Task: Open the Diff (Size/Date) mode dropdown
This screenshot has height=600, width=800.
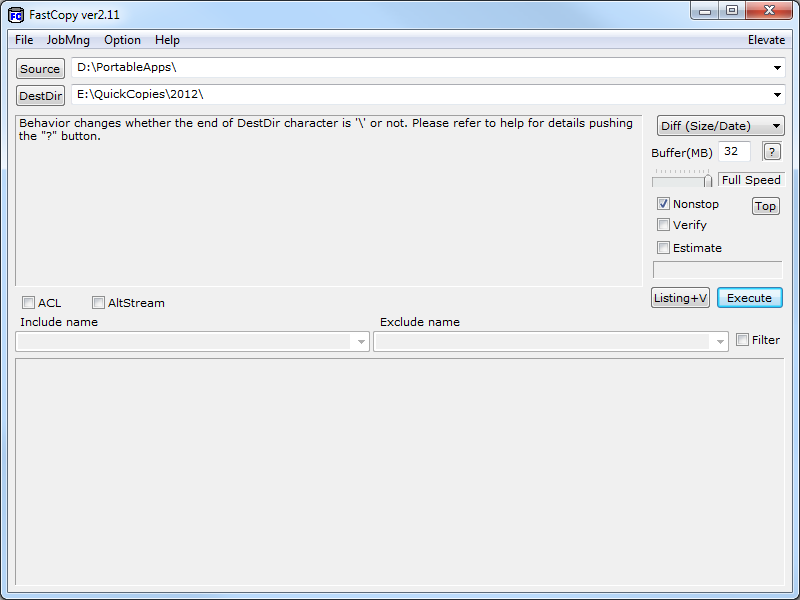Action: 720,125
